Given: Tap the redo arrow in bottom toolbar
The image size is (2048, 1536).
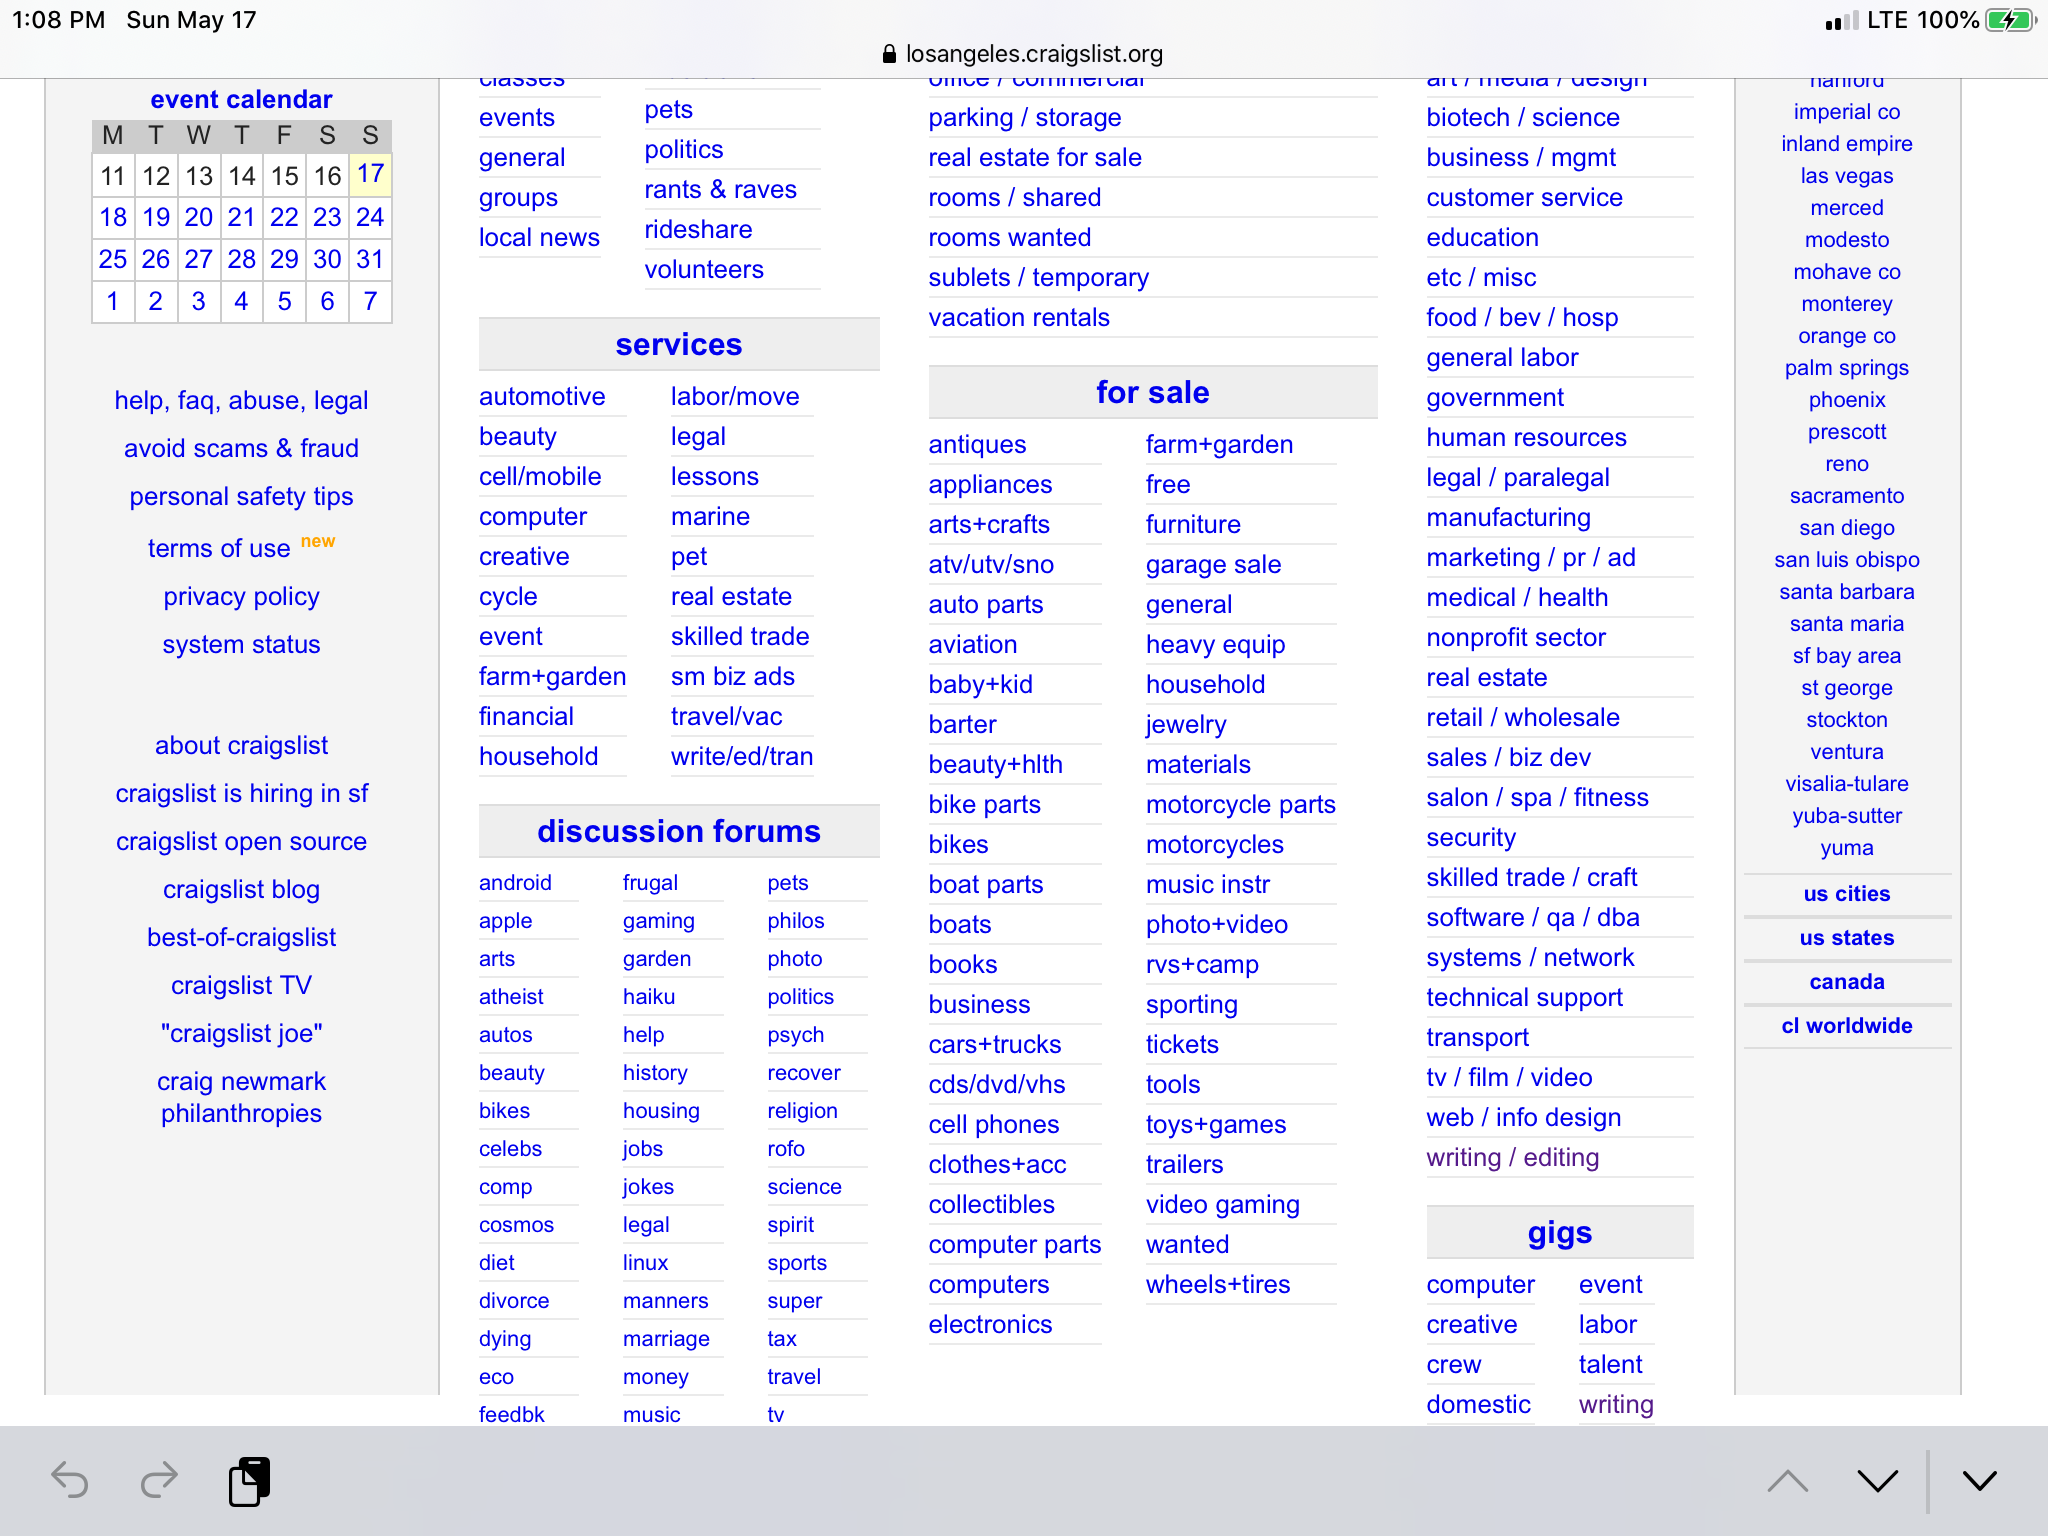Looking at the screenshot, I should [159, 1480].
